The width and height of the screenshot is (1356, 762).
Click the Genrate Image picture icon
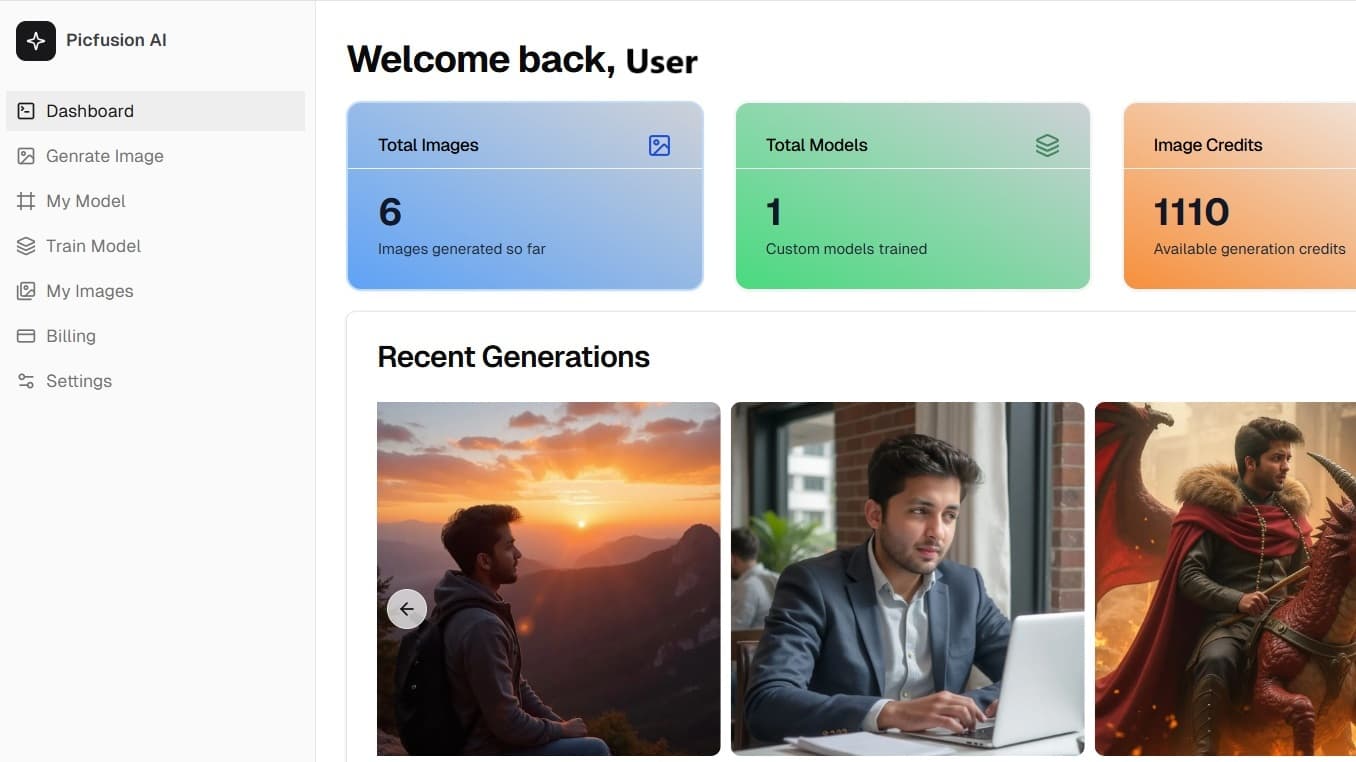click(x=26, y=156)
